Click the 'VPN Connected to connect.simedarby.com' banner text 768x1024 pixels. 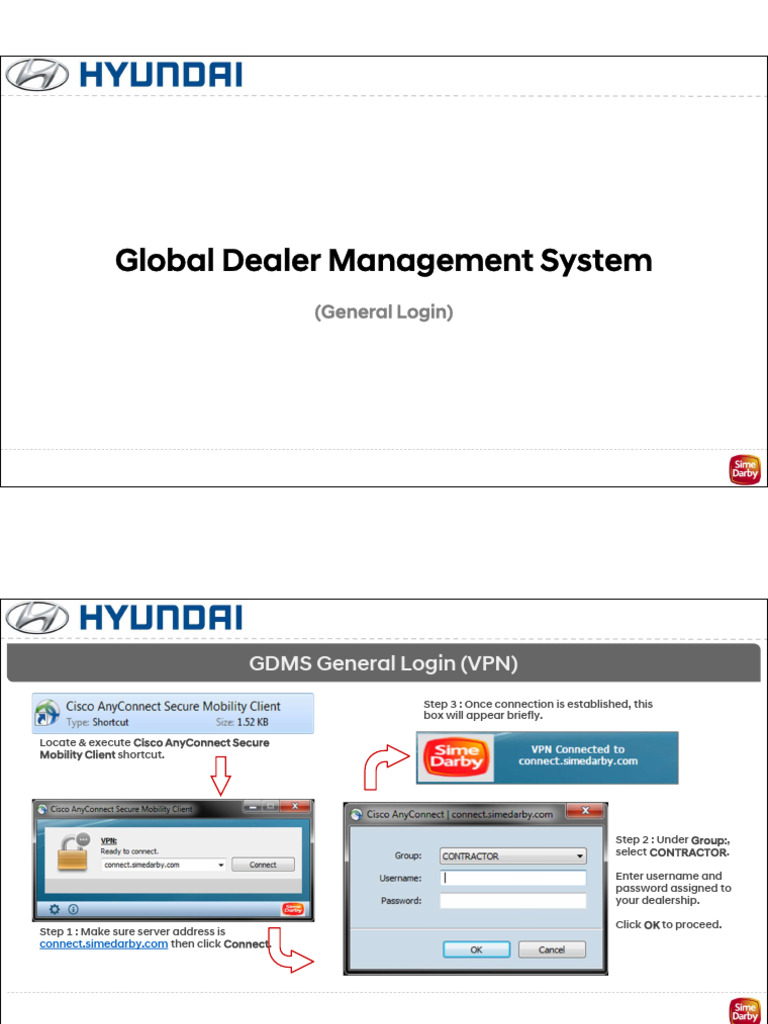[578, 755]
